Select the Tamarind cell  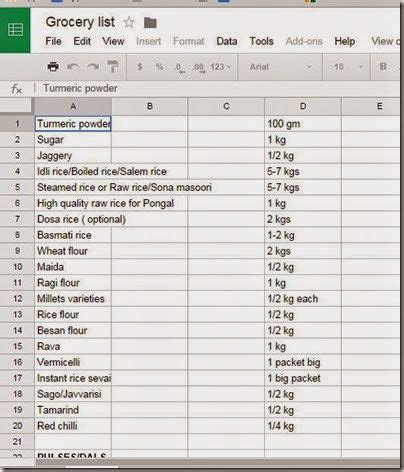click(x=73, y=410)
